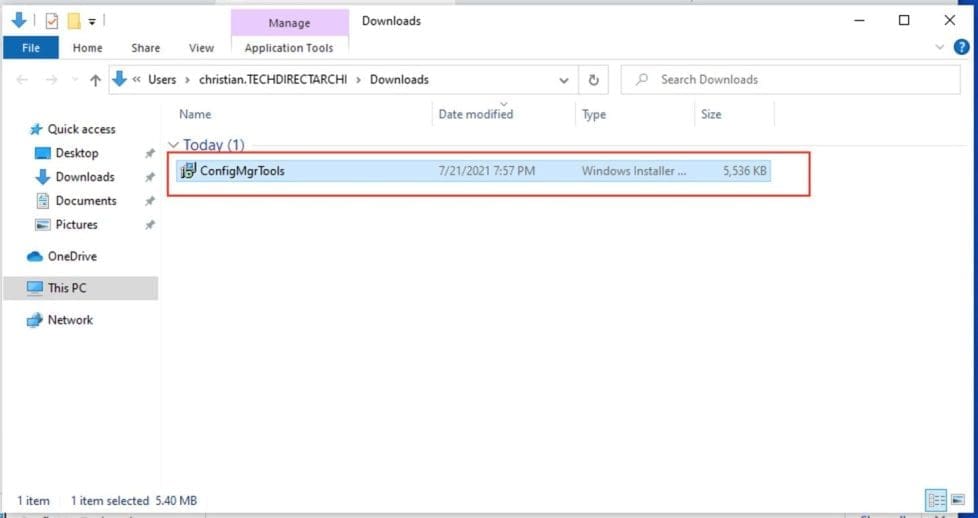Open Customize Quick Access Toolbar dropdown
Viewport: 978px width, 518px height.
coord(92,21)
